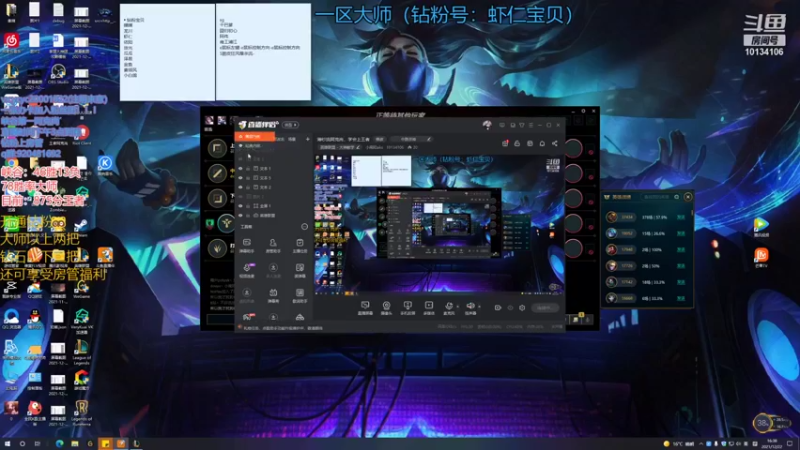Open the quality pill dropdown beside app logo
This screenshot has width=800, height=450.
tap(291, 125)
